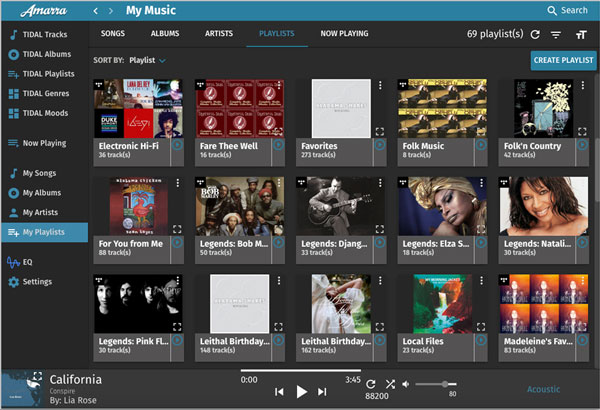Play the Favorites playlist
This screenshot has height=410, width=600.
tap(380, 145)
